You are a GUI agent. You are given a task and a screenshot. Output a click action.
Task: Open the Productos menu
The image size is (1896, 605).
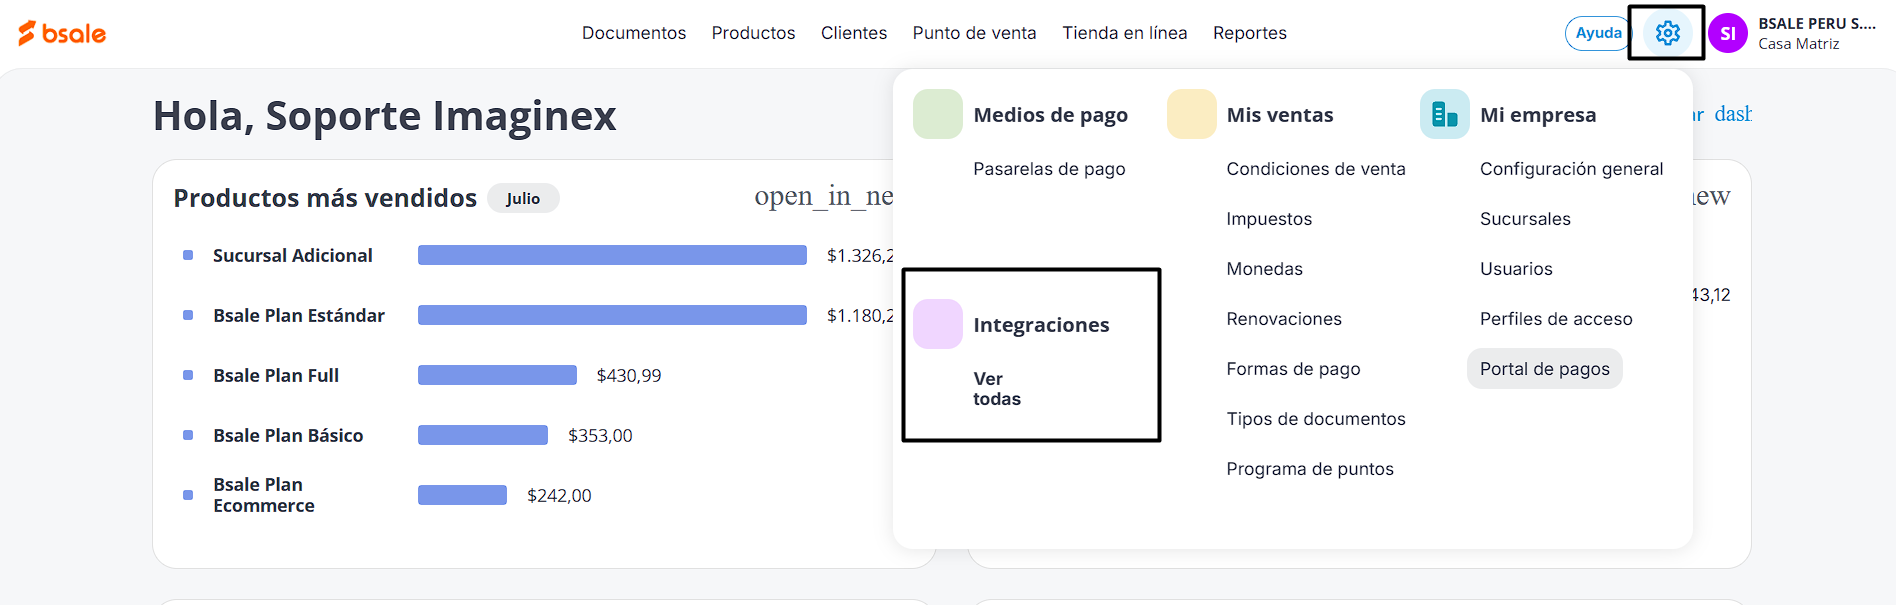(753, 33)
